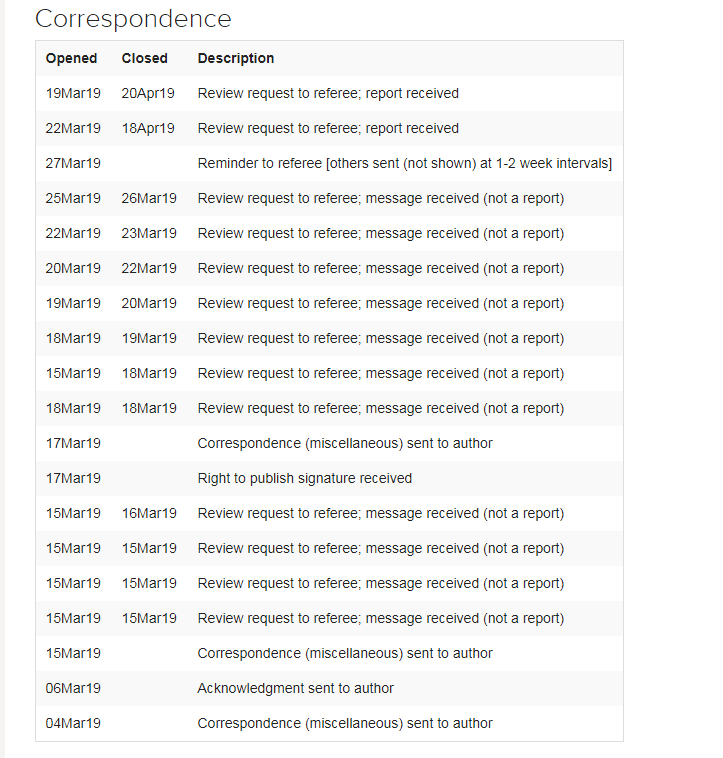This screenshot has width=723, height=758.
Task: Click the review request description opened 25Mar19
Action: 380,198
